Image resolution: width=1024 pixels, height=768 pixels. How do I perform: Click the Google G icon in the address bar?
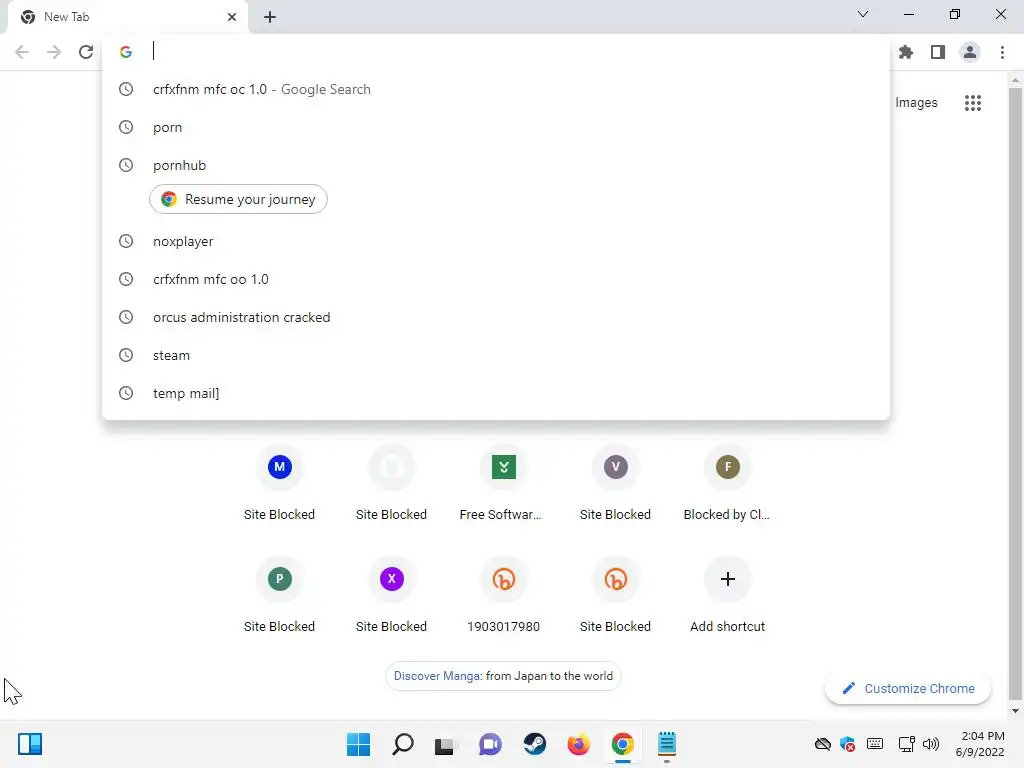click(x=126, y=52)
